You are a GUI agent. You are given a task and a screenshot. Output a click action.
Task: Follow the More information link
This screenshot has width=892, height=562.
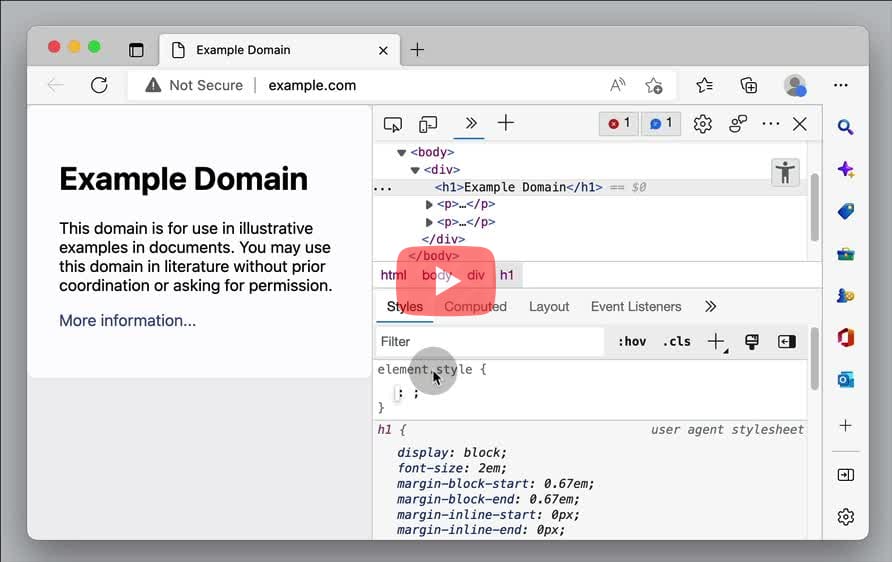(x=127, y=321)
